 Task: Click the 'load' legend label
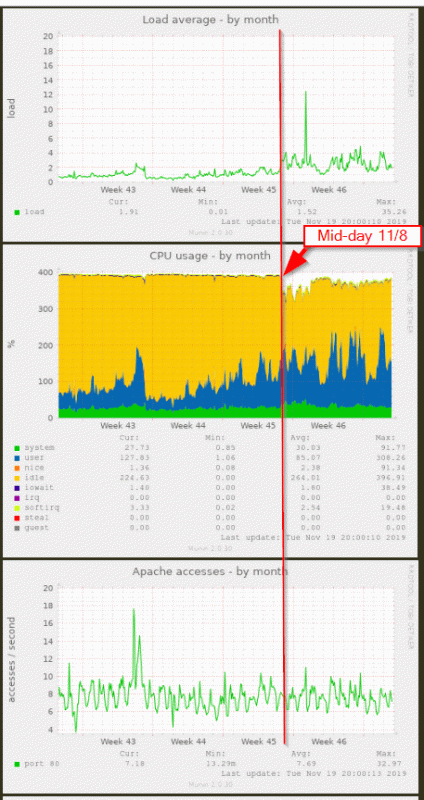click(34, 212)
